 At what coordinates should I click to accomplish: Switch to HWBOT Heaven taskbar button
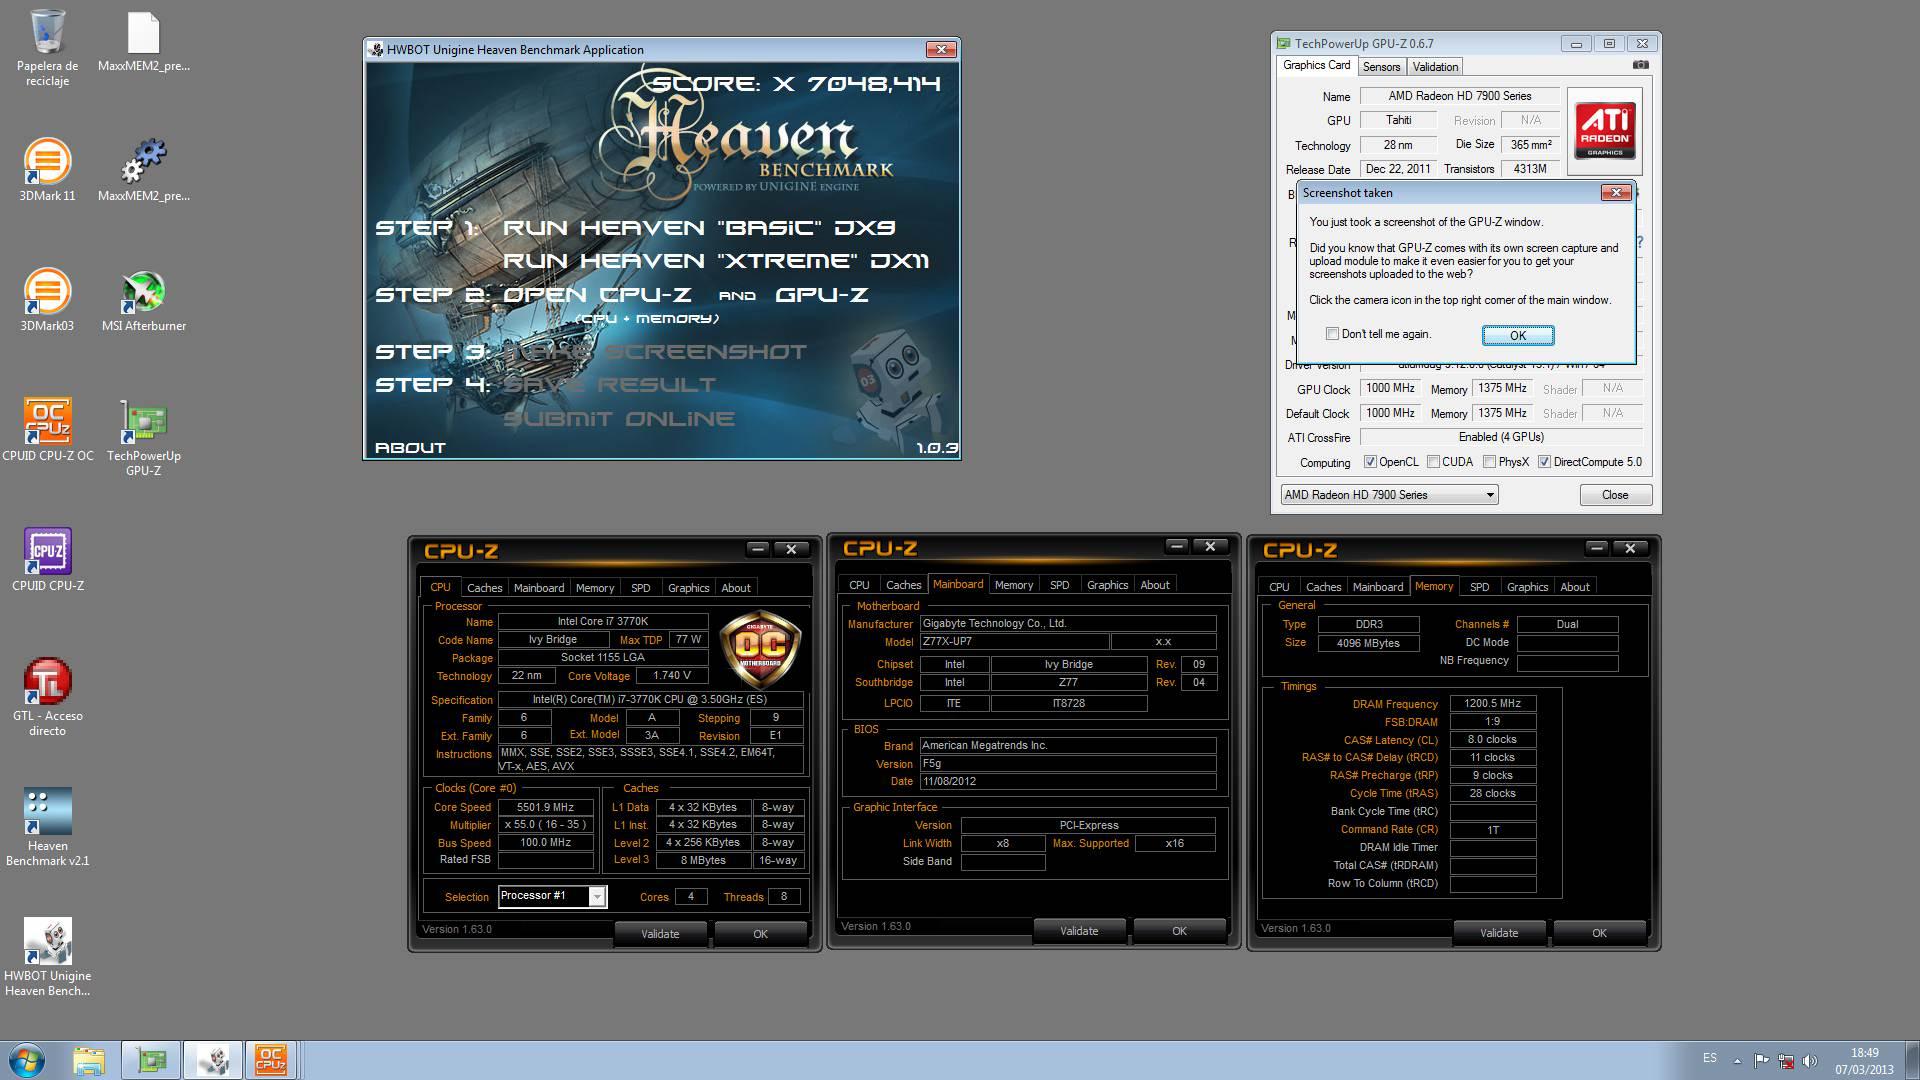212,1060
